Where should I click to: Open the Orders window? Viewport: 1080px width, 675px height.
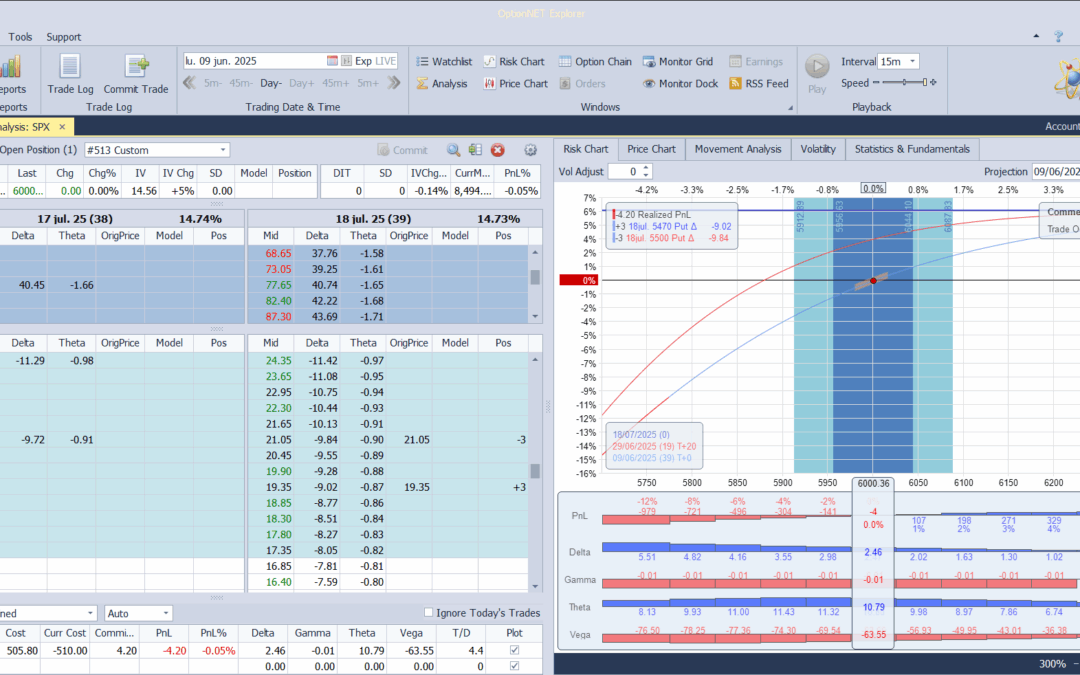point(582,83)
